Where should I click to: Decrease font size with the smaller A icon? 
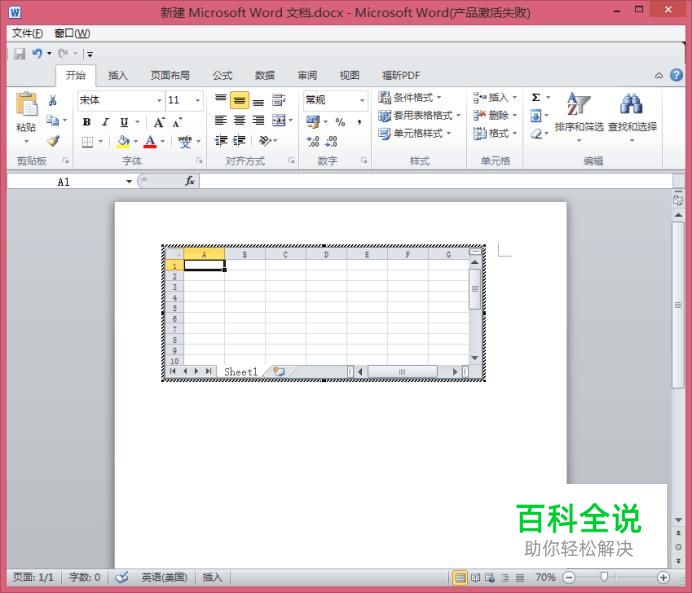point(177,122)
